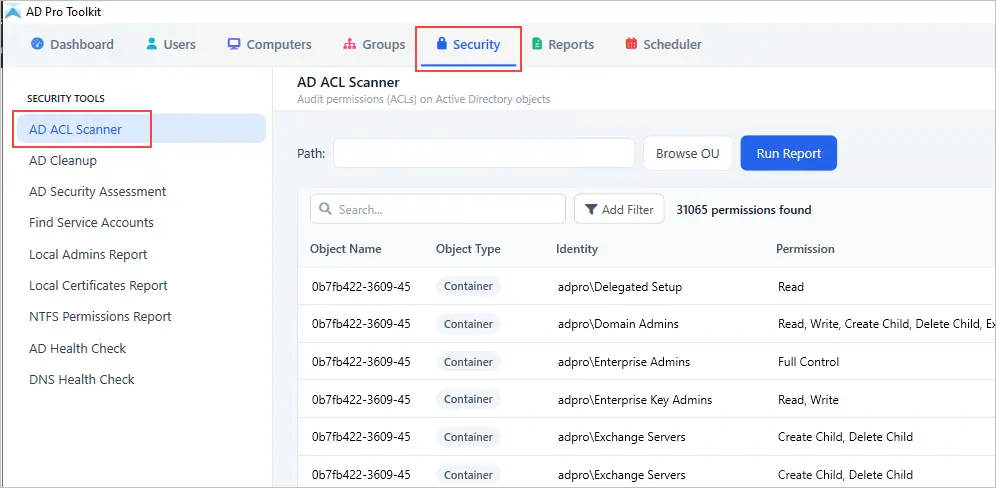Sort by the Object Name column header

(346, 249)
